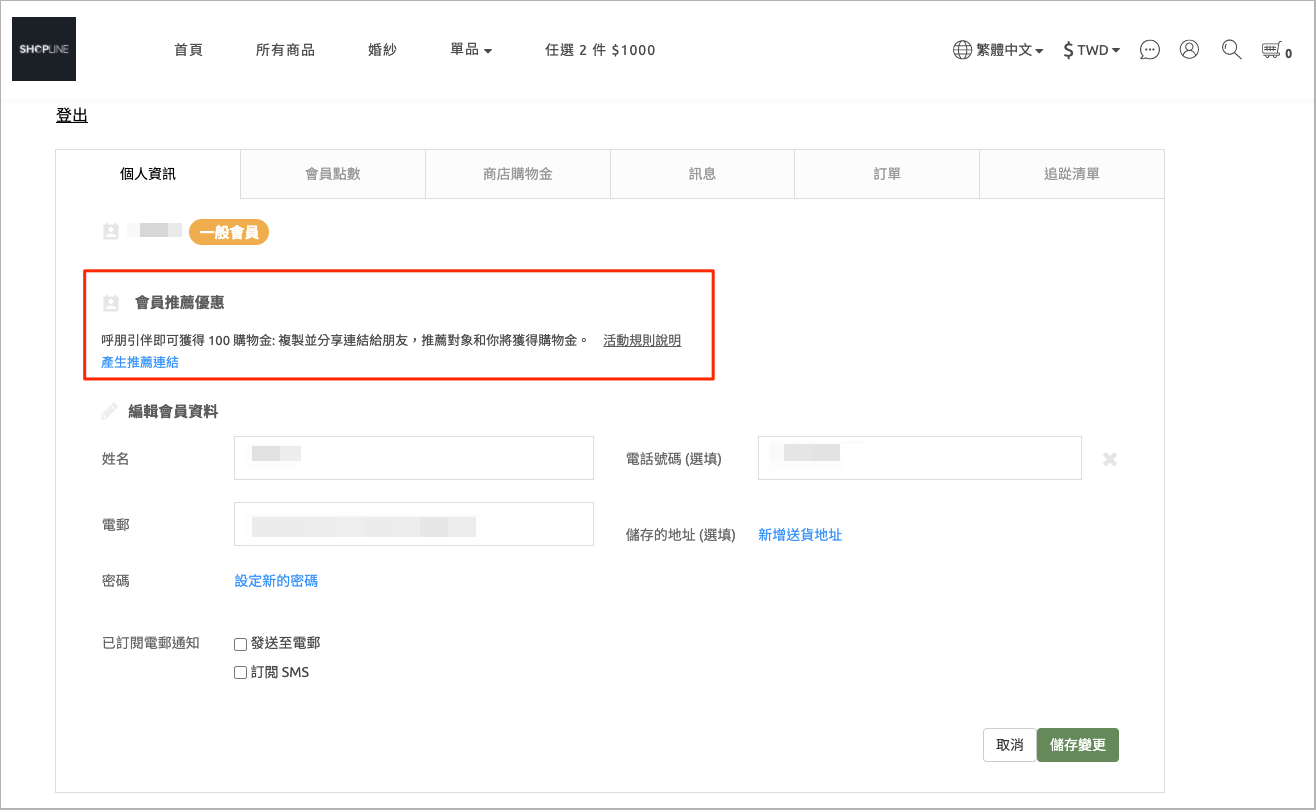
Task: Open the 訂單 orders tab
Action: (x=887, y=174)
